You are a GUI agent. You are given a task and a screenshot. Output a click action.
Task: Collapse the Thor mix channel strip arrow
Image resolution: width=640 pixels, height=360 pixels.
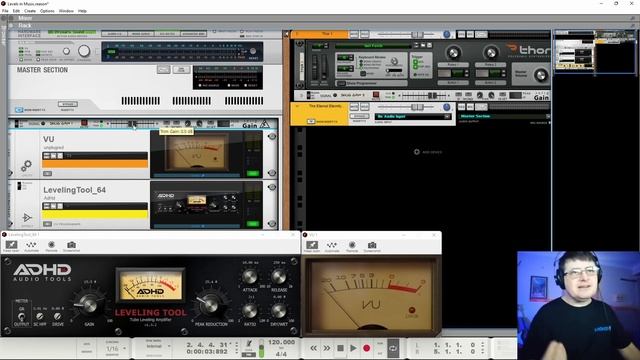(298, 34)
